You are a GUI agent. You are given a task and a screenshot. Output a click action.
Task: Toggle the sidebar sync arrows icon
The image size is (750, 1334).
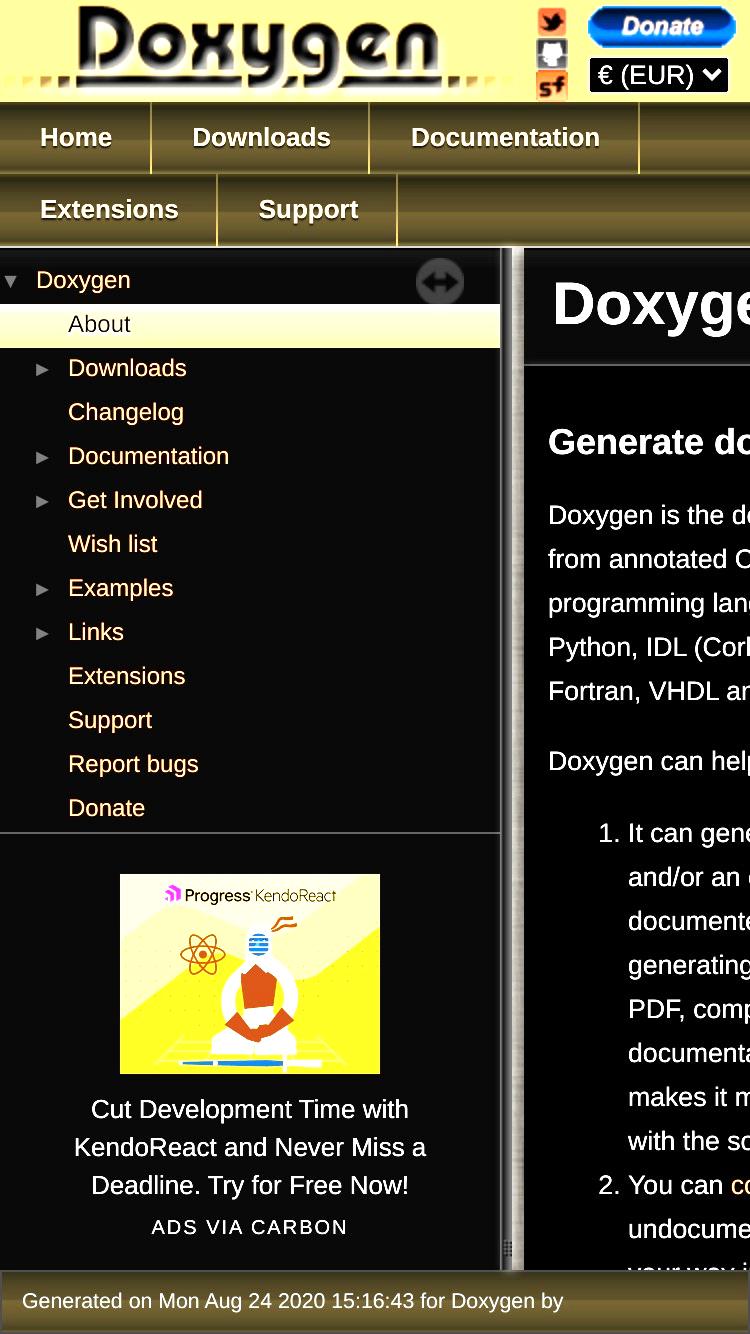440,282
